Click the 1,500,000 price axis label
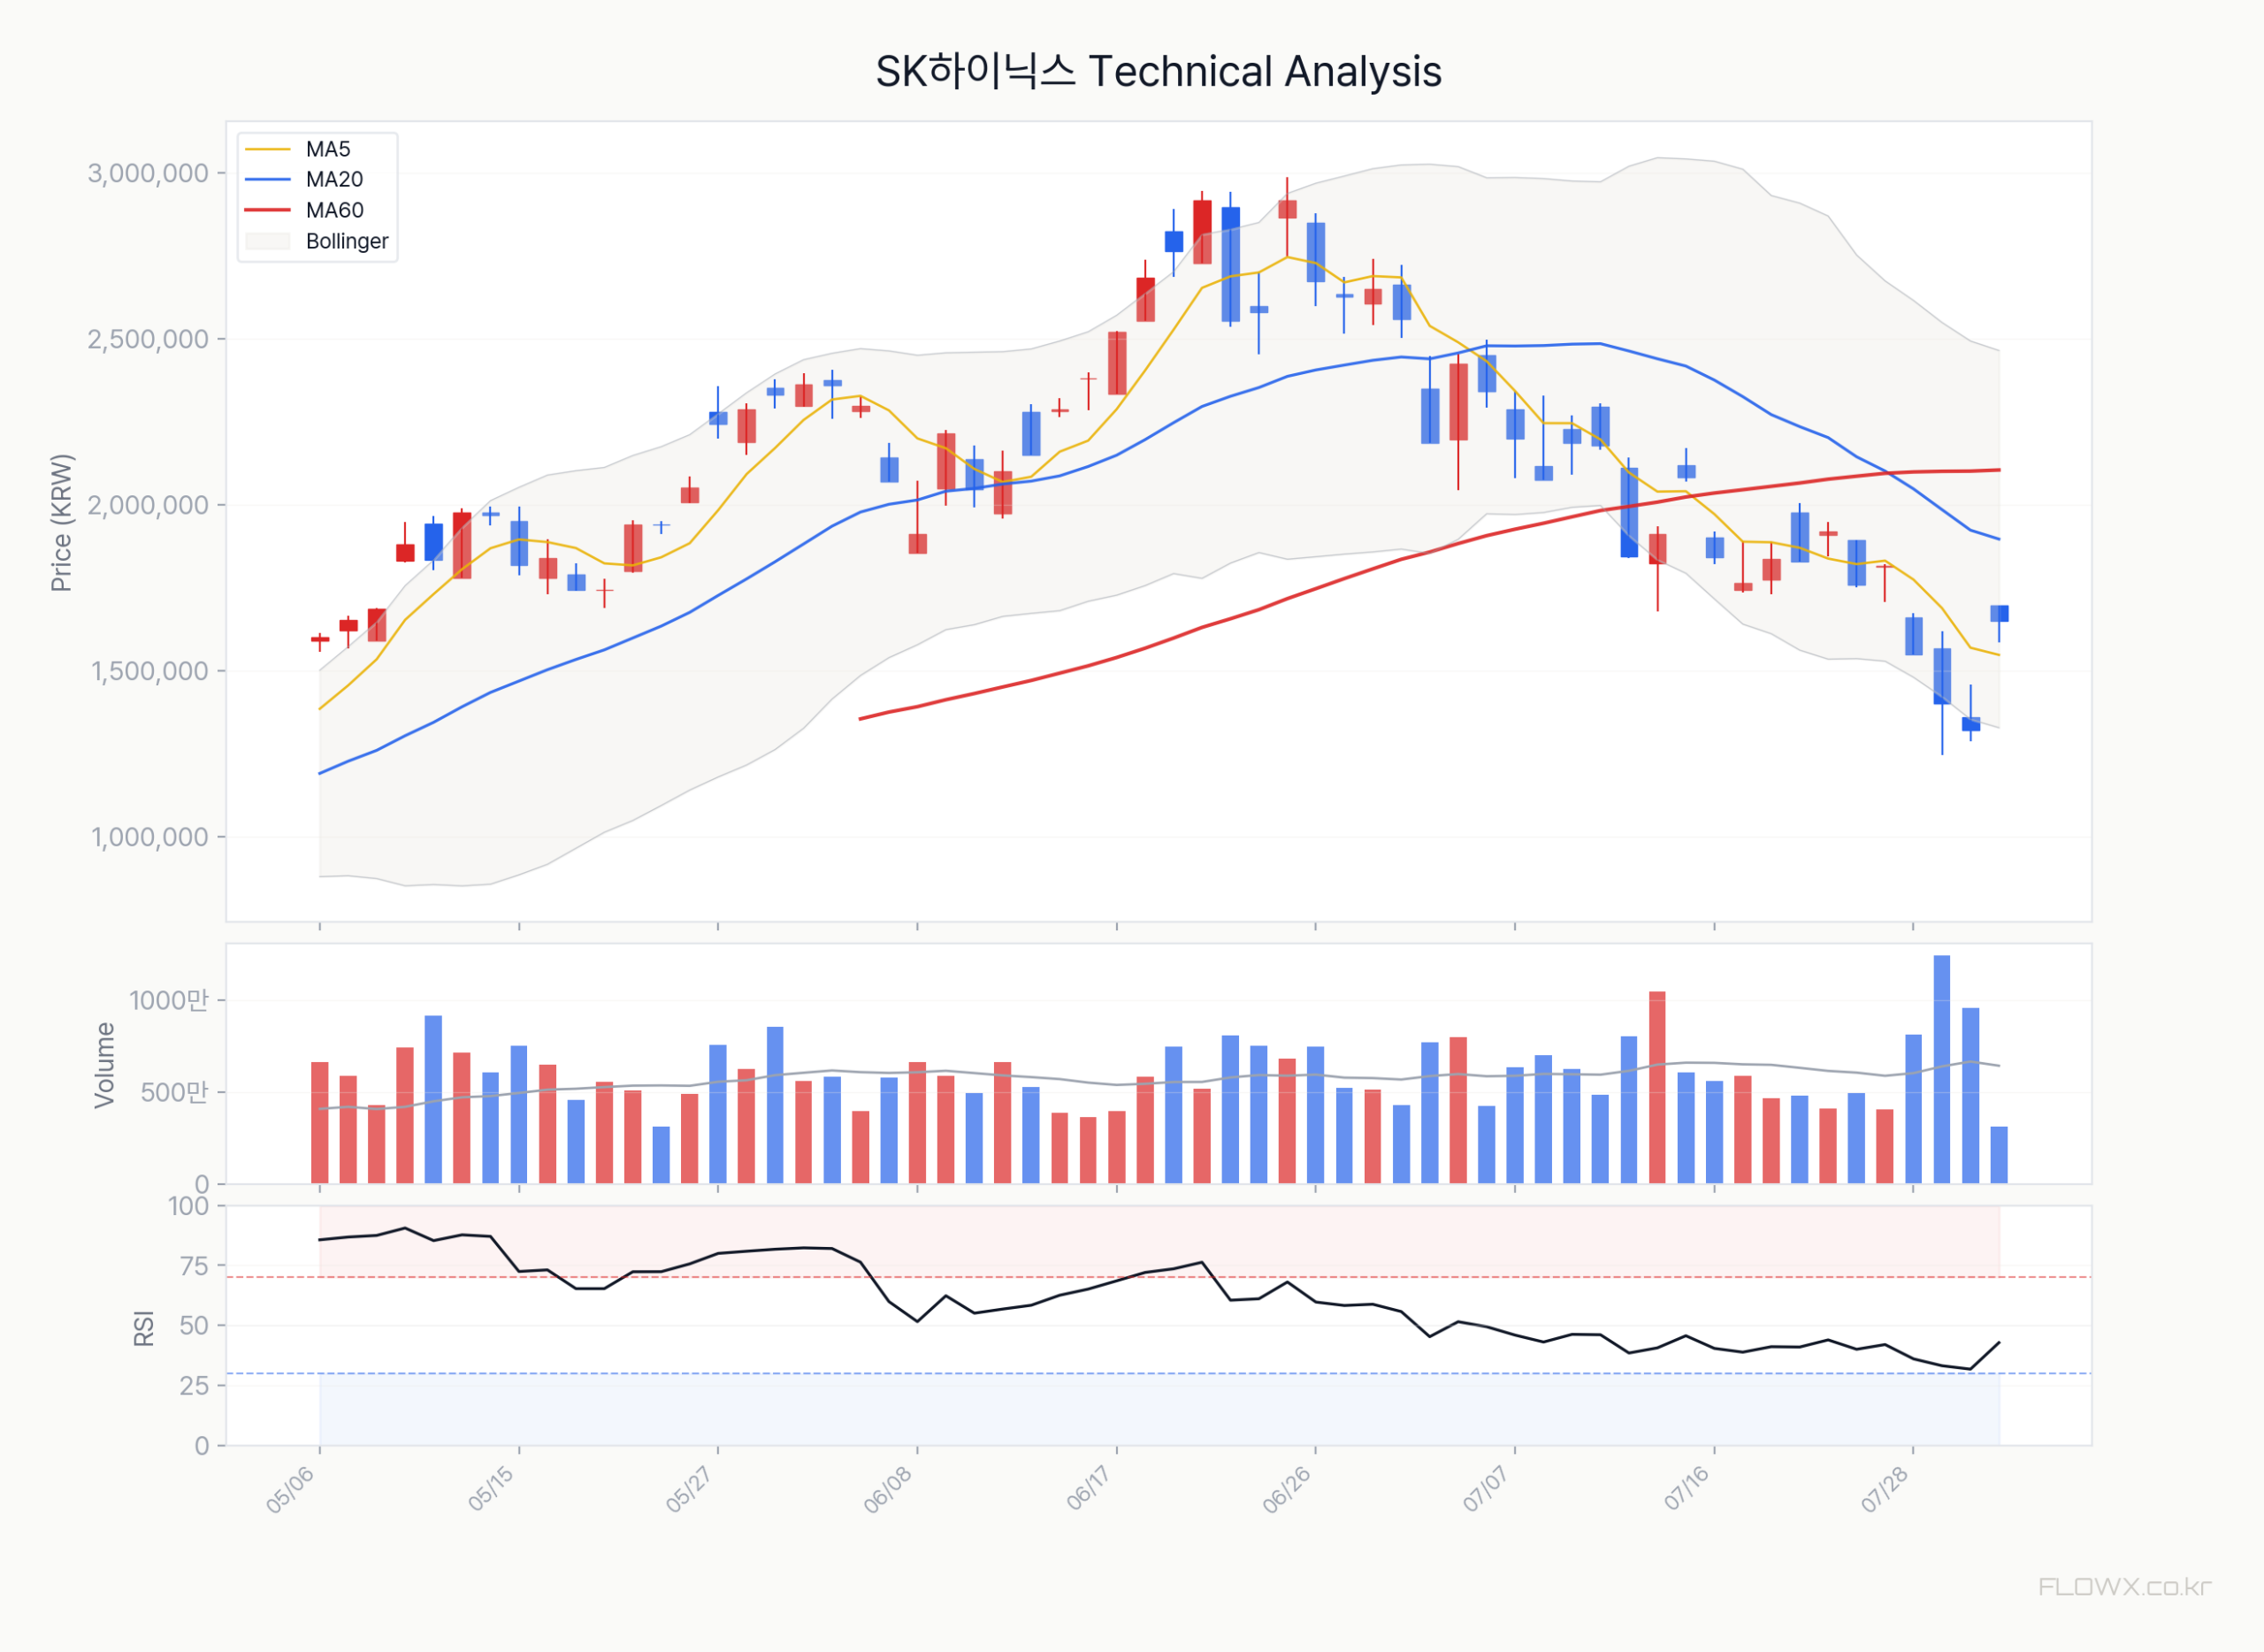 [150, 672]
